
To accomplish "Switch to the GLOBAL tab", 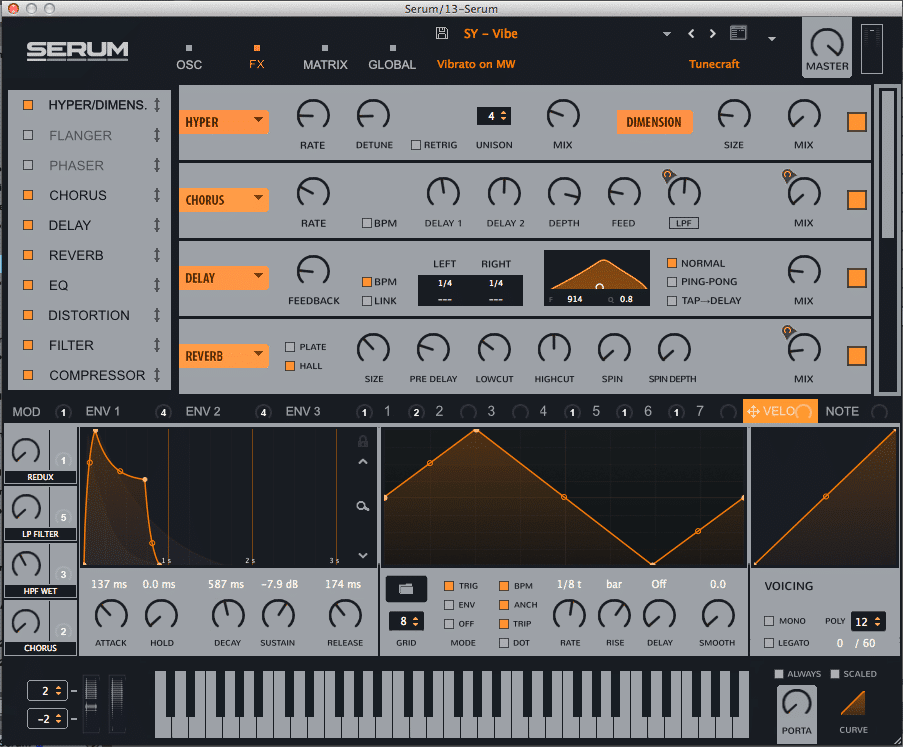I will (392, 65).
